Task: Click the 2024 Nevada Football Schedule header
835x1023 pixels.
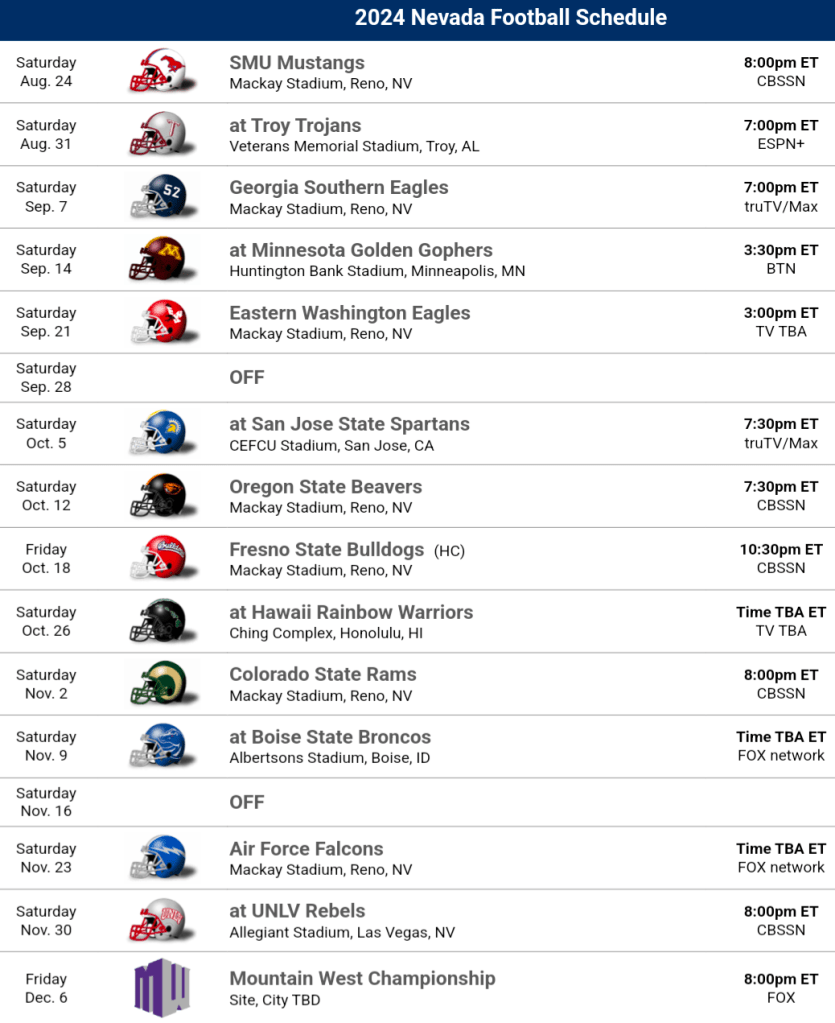Action: (x=510, y=18)
